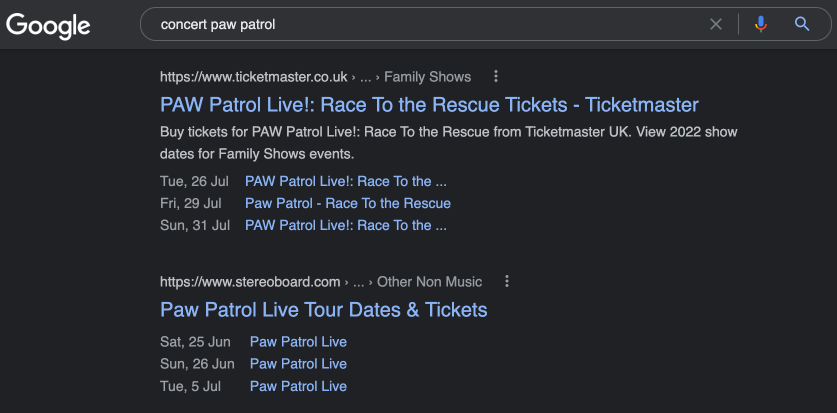This screenshot has width=837, height=413.
Task: Click the Family Shows breadcrumb text
Action: 428,77
